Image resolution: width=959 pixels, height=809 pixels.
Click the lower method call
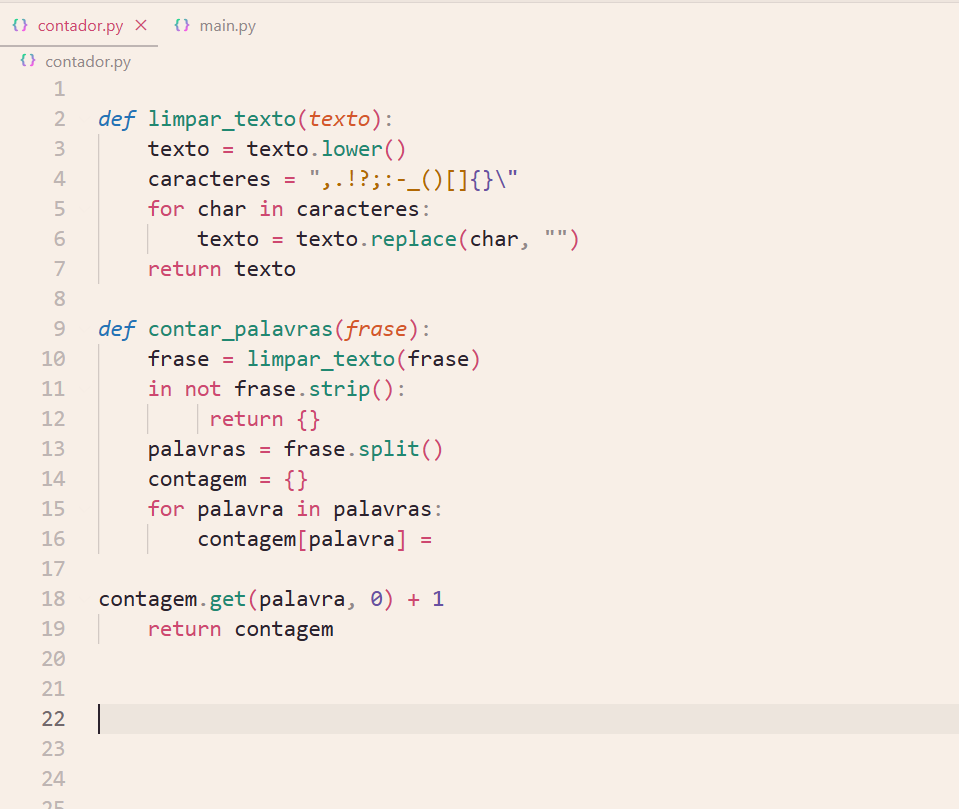(352, 149)
